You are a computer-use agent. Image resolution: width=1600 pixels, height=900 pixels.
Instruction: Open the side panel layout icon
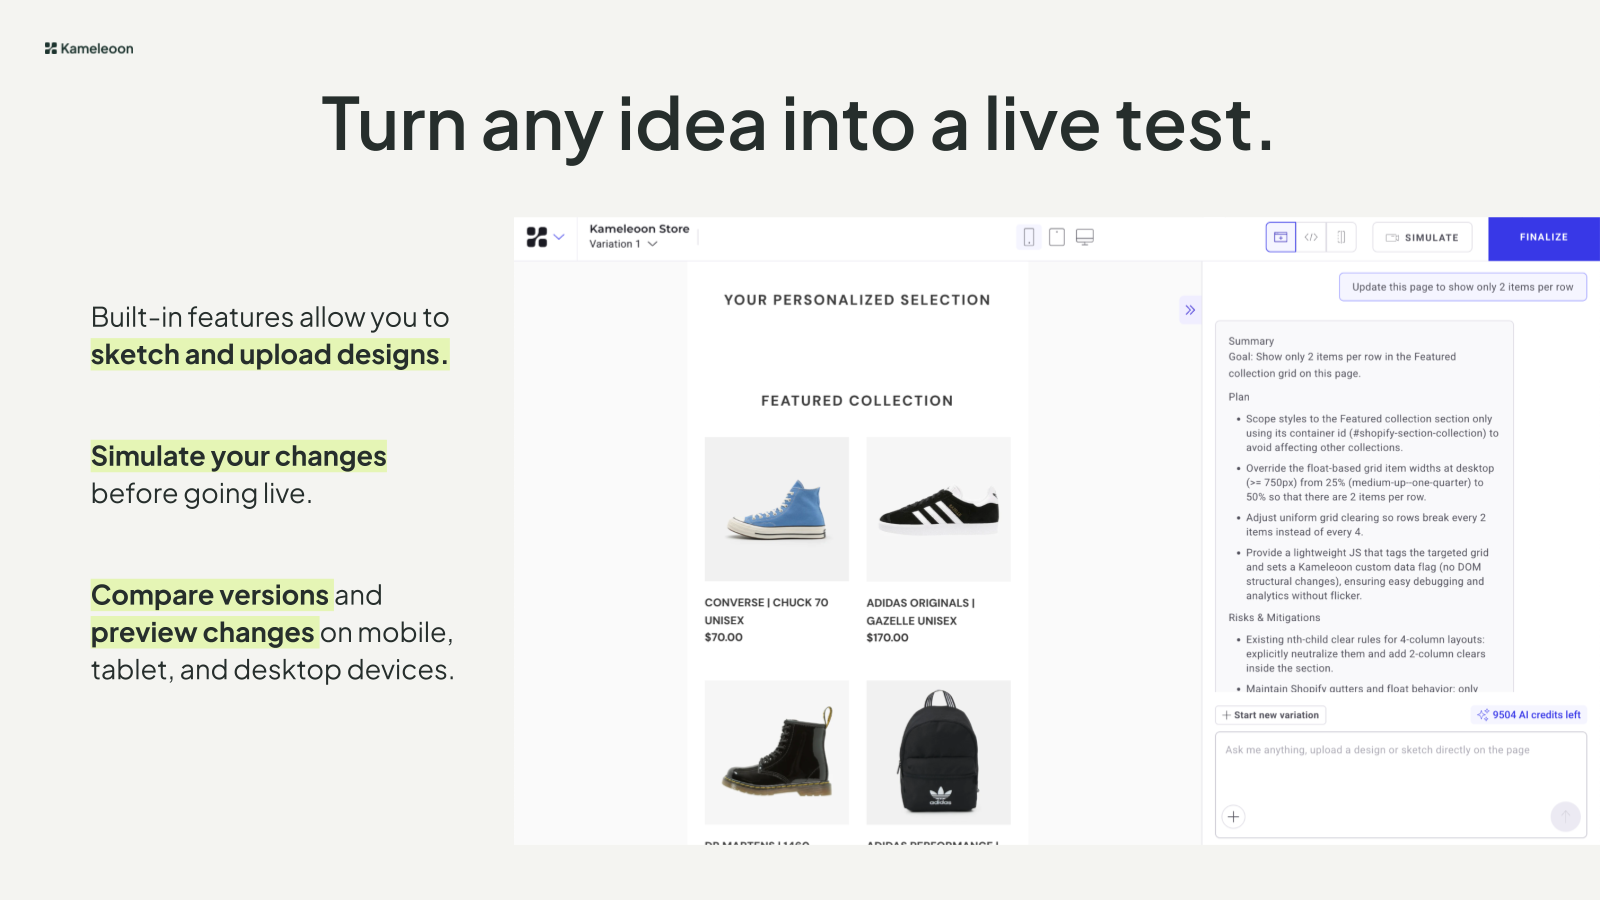(1341, 237)
